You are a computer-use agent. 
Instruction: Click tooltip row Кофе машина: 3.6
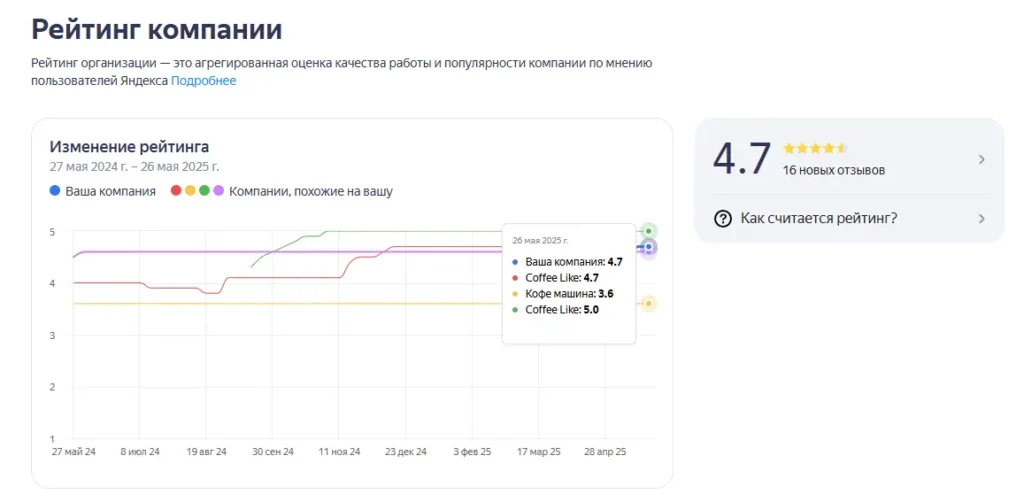(563, 294)
